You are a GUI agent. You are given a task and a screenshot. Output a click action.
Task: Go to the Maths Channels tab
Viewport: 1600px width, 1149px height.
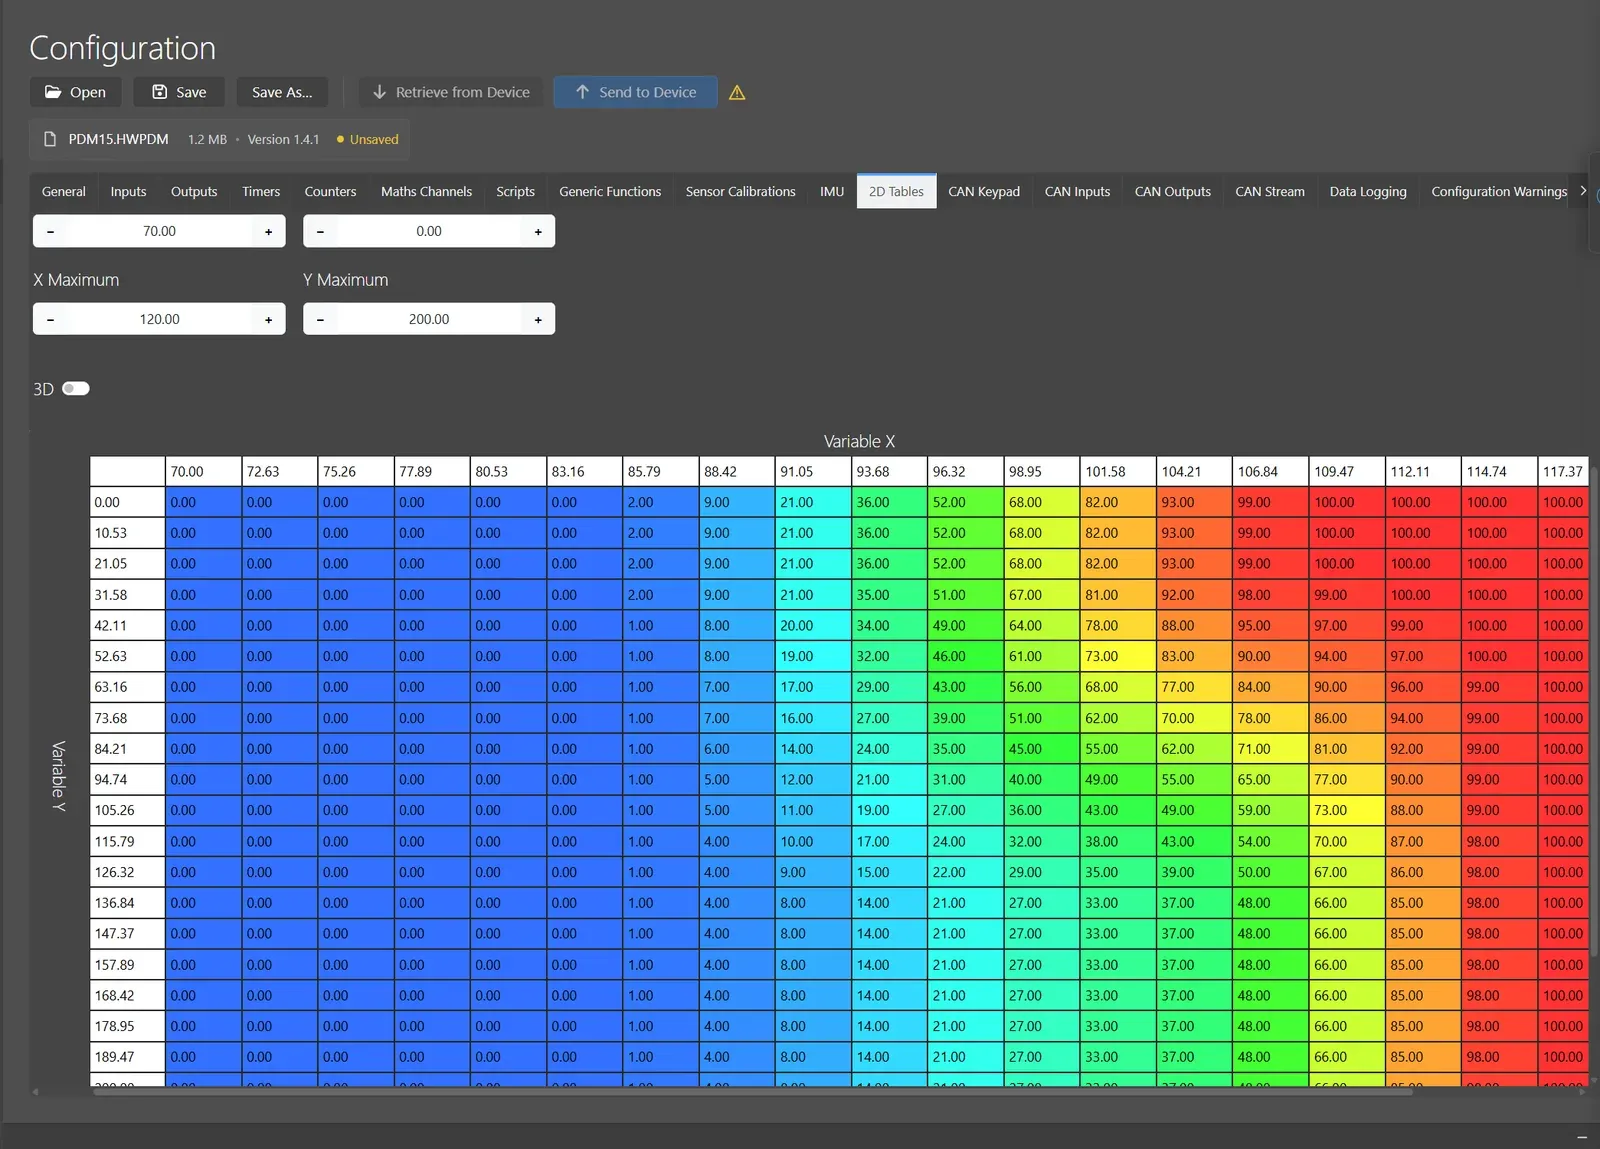(426, 192)
